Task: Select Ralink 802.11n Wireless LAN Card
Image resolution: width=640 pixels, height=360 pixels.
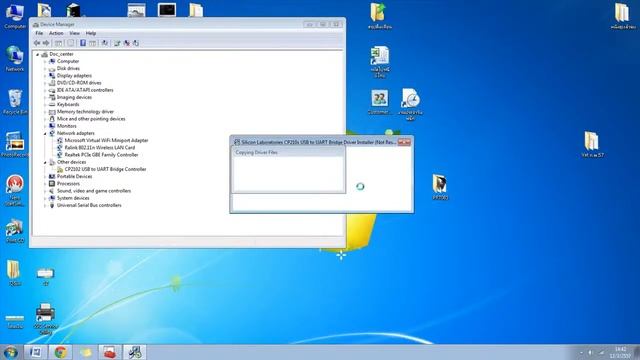Action: (x=100, y=148)
